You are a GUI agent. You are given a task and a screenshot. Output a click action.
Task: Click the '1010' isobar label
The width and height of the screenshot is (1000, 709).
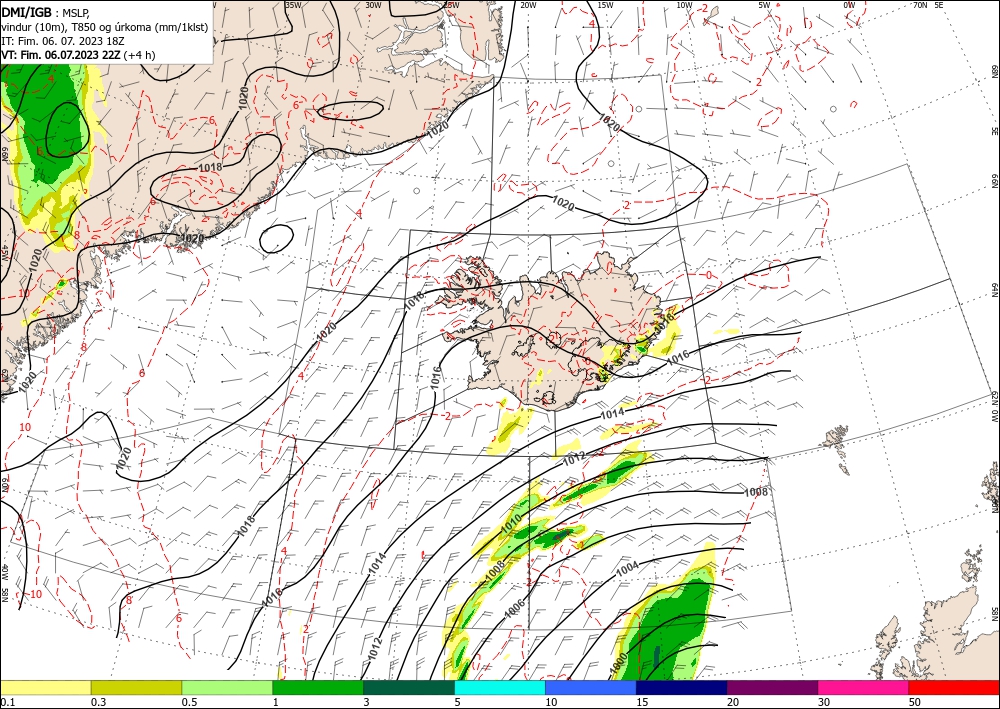coord(513,525)
